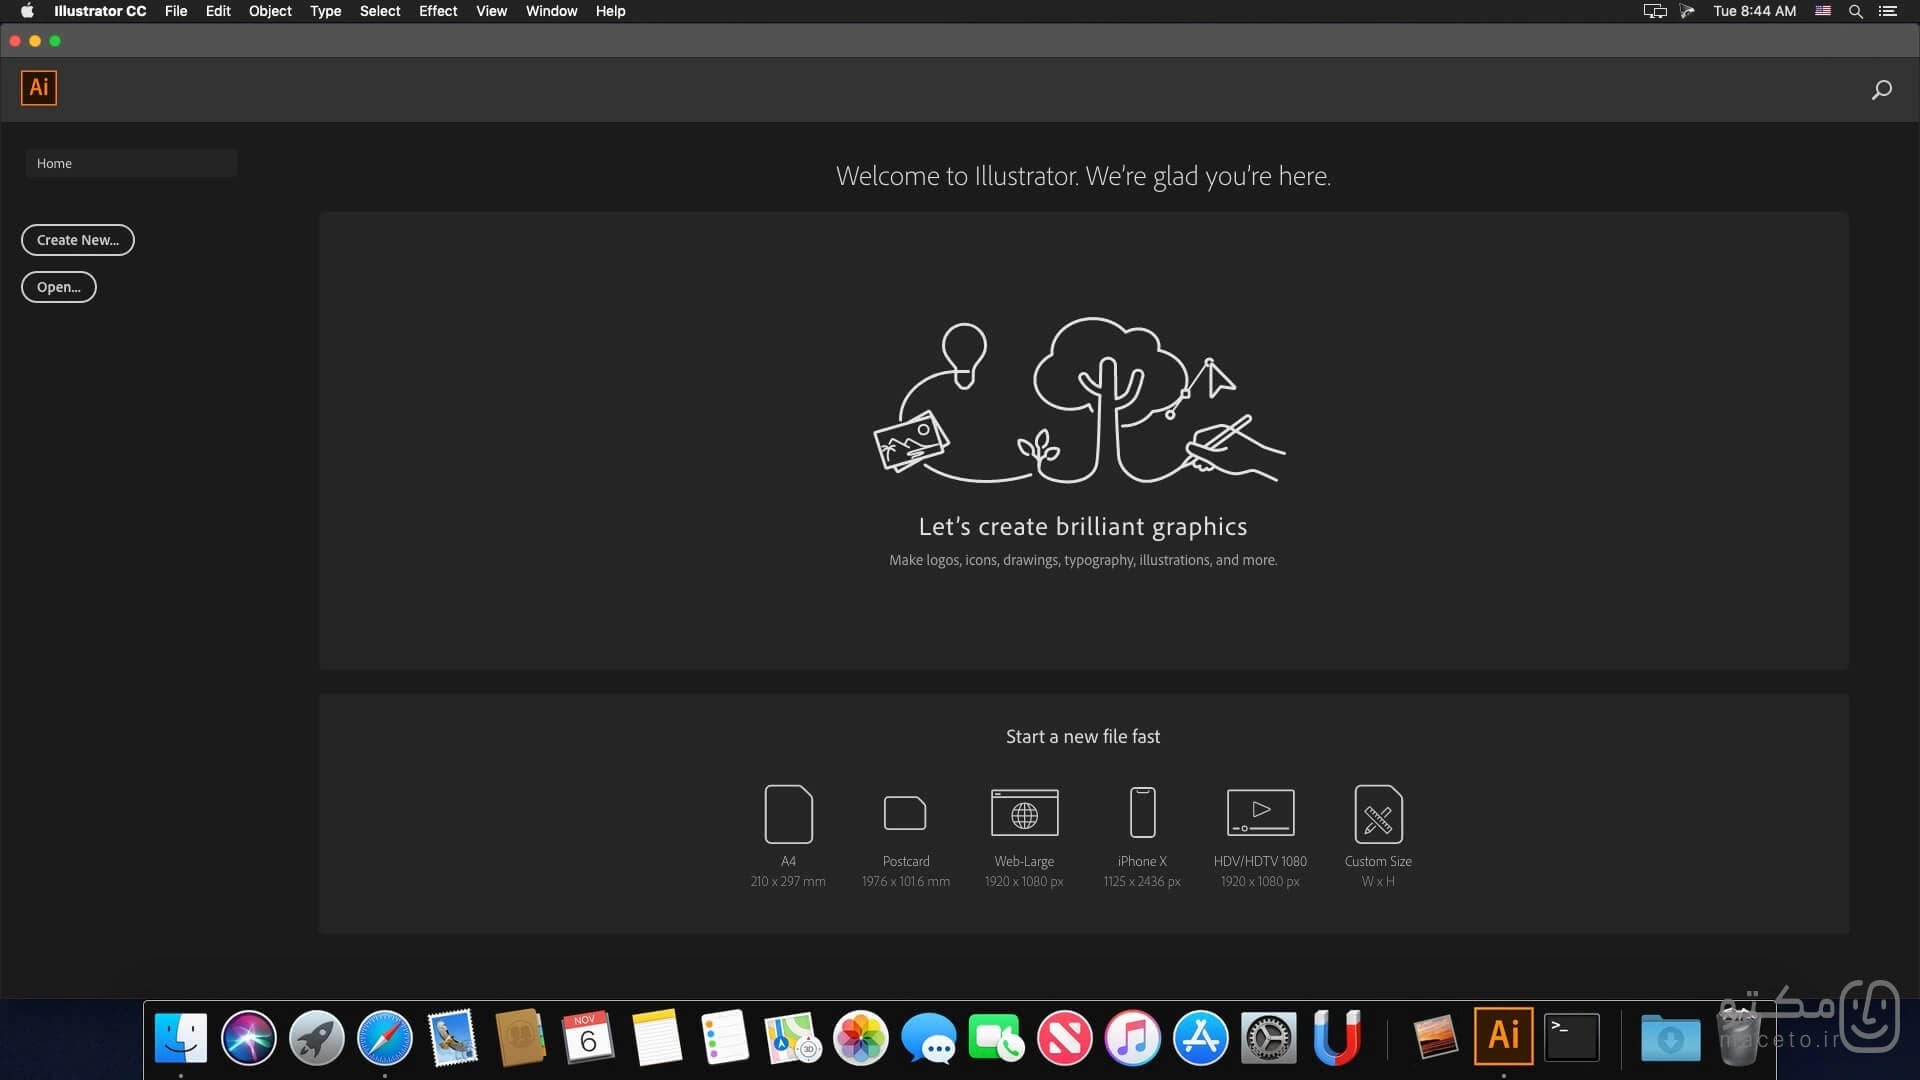1920x1080 pixels.
Task: Open Notes from the Dock
Action: point(657,1038)
